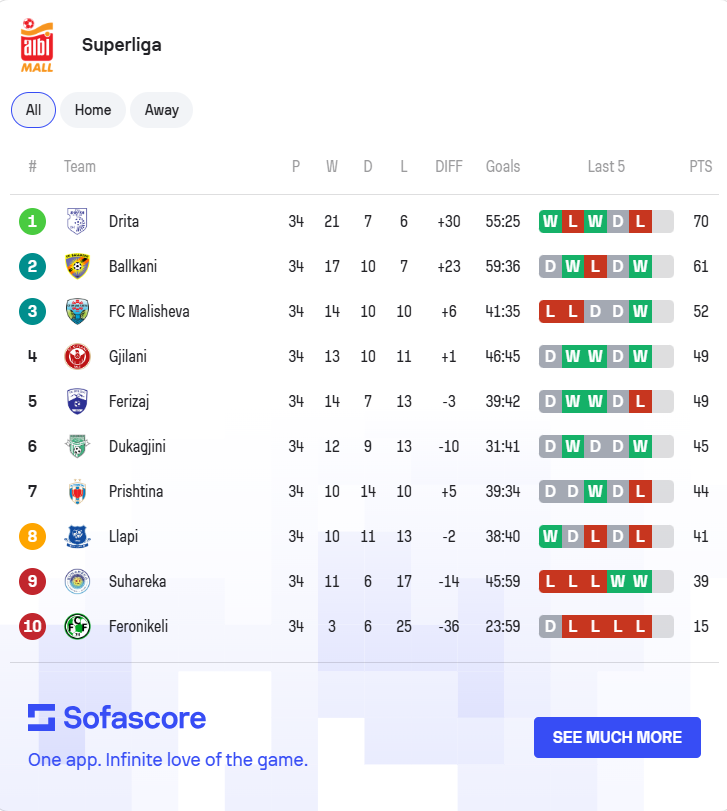This screenshot has height=811, width=727.
Task: Click the Albi Mall Superliga logo
Action: coord(37,46)
